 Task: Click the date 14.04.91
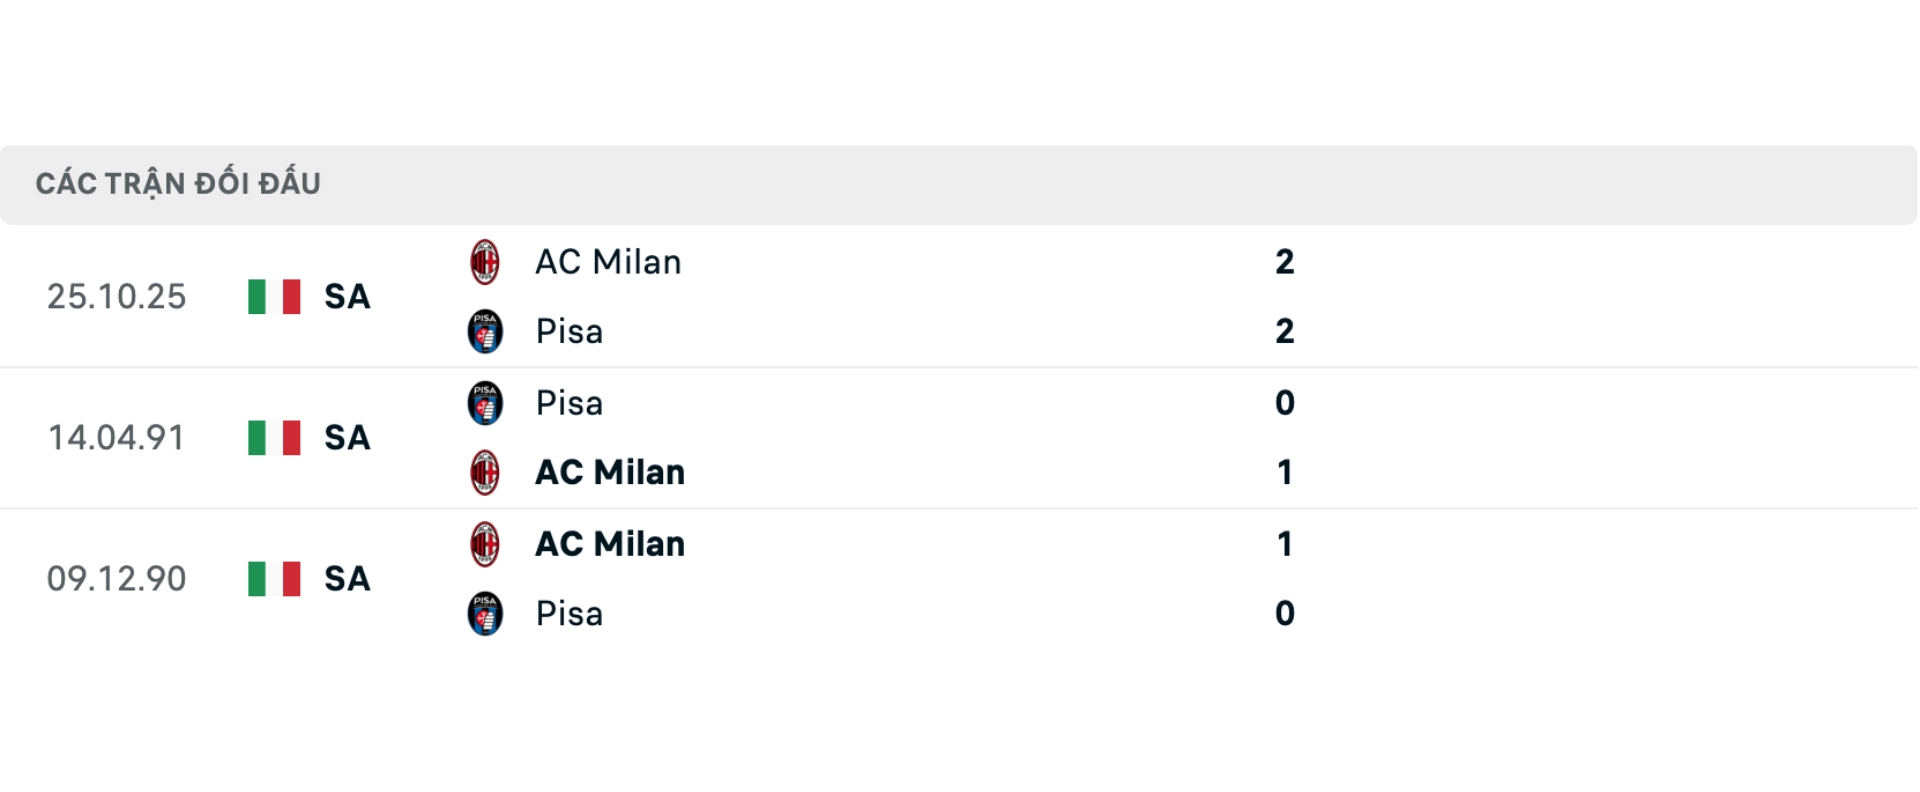(117, 438)
